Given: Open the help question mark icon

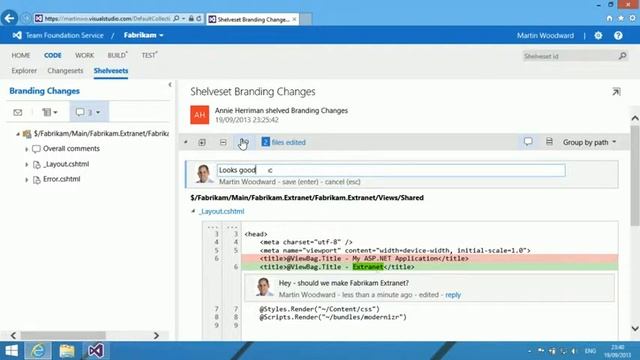Looking at the screenshot, I should click(618, 36).
